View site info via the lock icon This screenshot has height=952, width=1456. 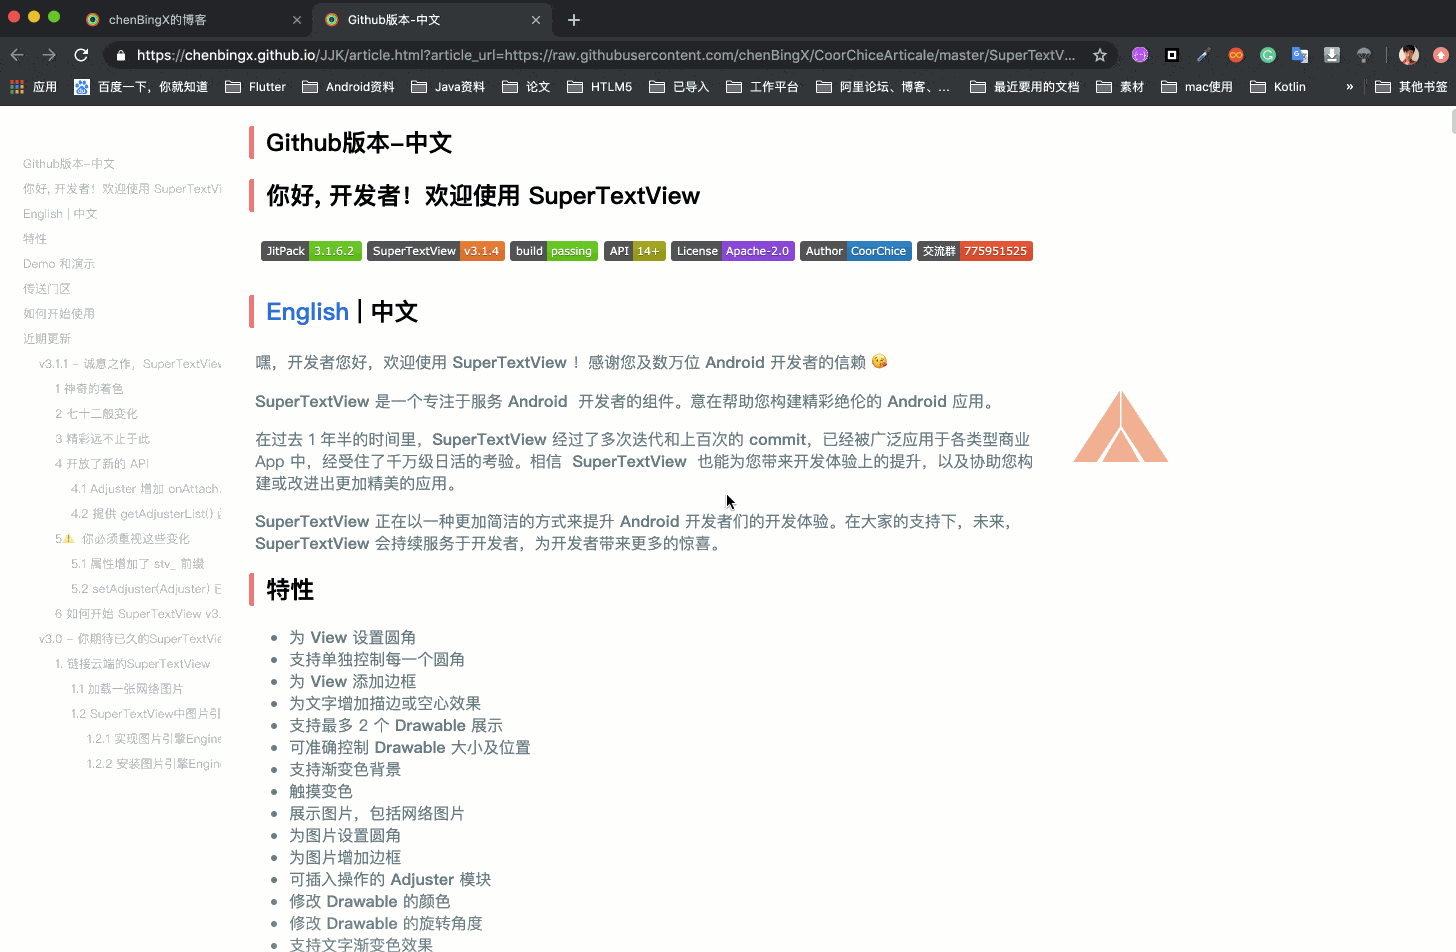(x=120, y=55)
